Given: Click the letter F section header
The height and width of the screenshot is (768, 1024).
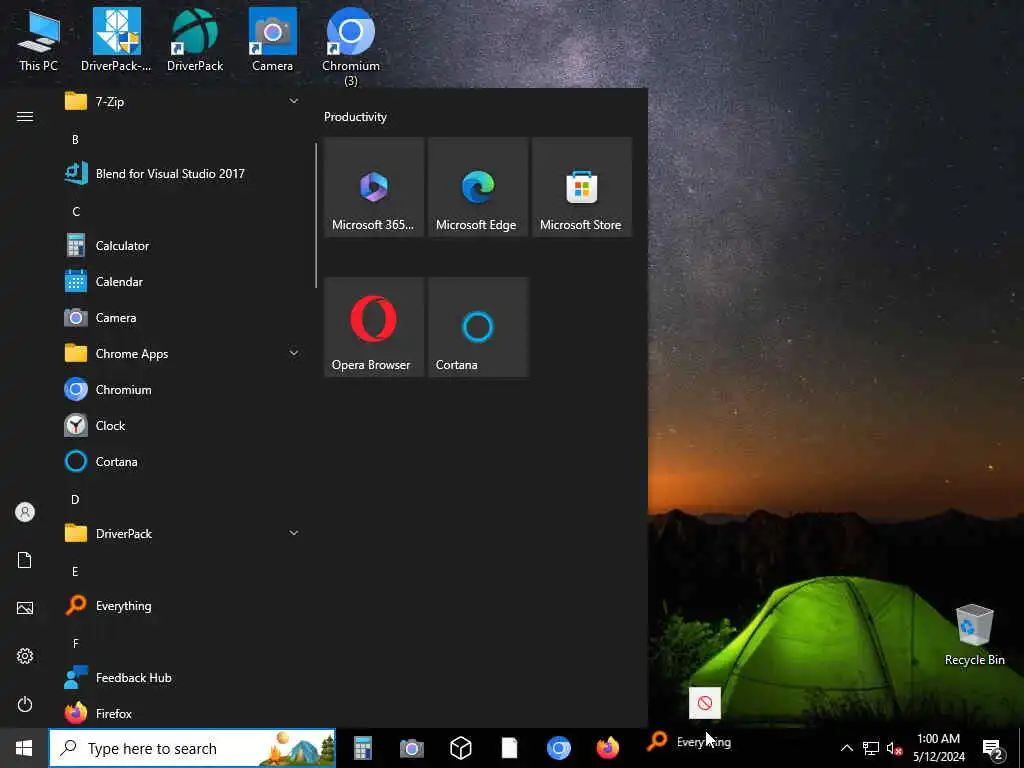Looking at the screenshot, I should [x=75, y=644].
